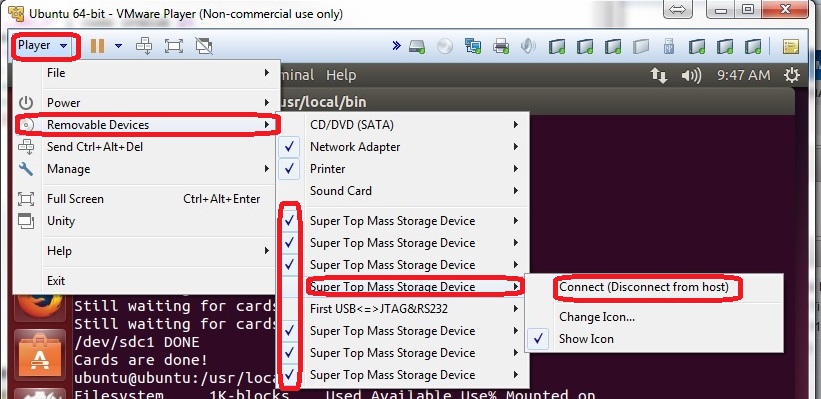This screenshot has height=399, width=821.
Task: Open Ubuntu system gear menu icon
Action: click(x=791, y=75)
